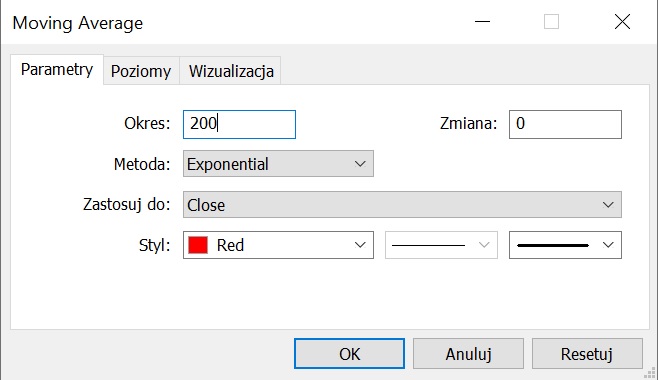Viewport: 658px width, 380px height.
Task: Open the line style dropdown
Action: (x=441, y=245)
